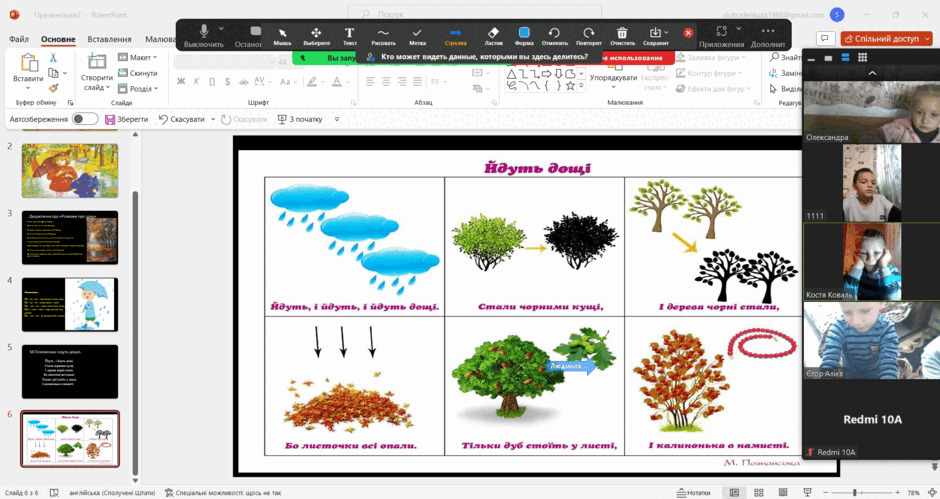Start slideshow З початку

click(300, 119)
